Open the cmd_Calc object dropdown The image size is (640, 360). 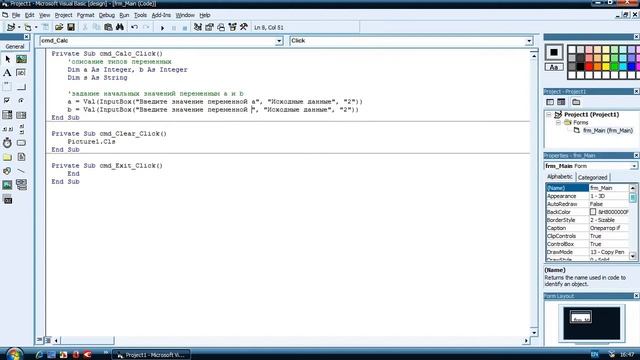click(279, 41)
